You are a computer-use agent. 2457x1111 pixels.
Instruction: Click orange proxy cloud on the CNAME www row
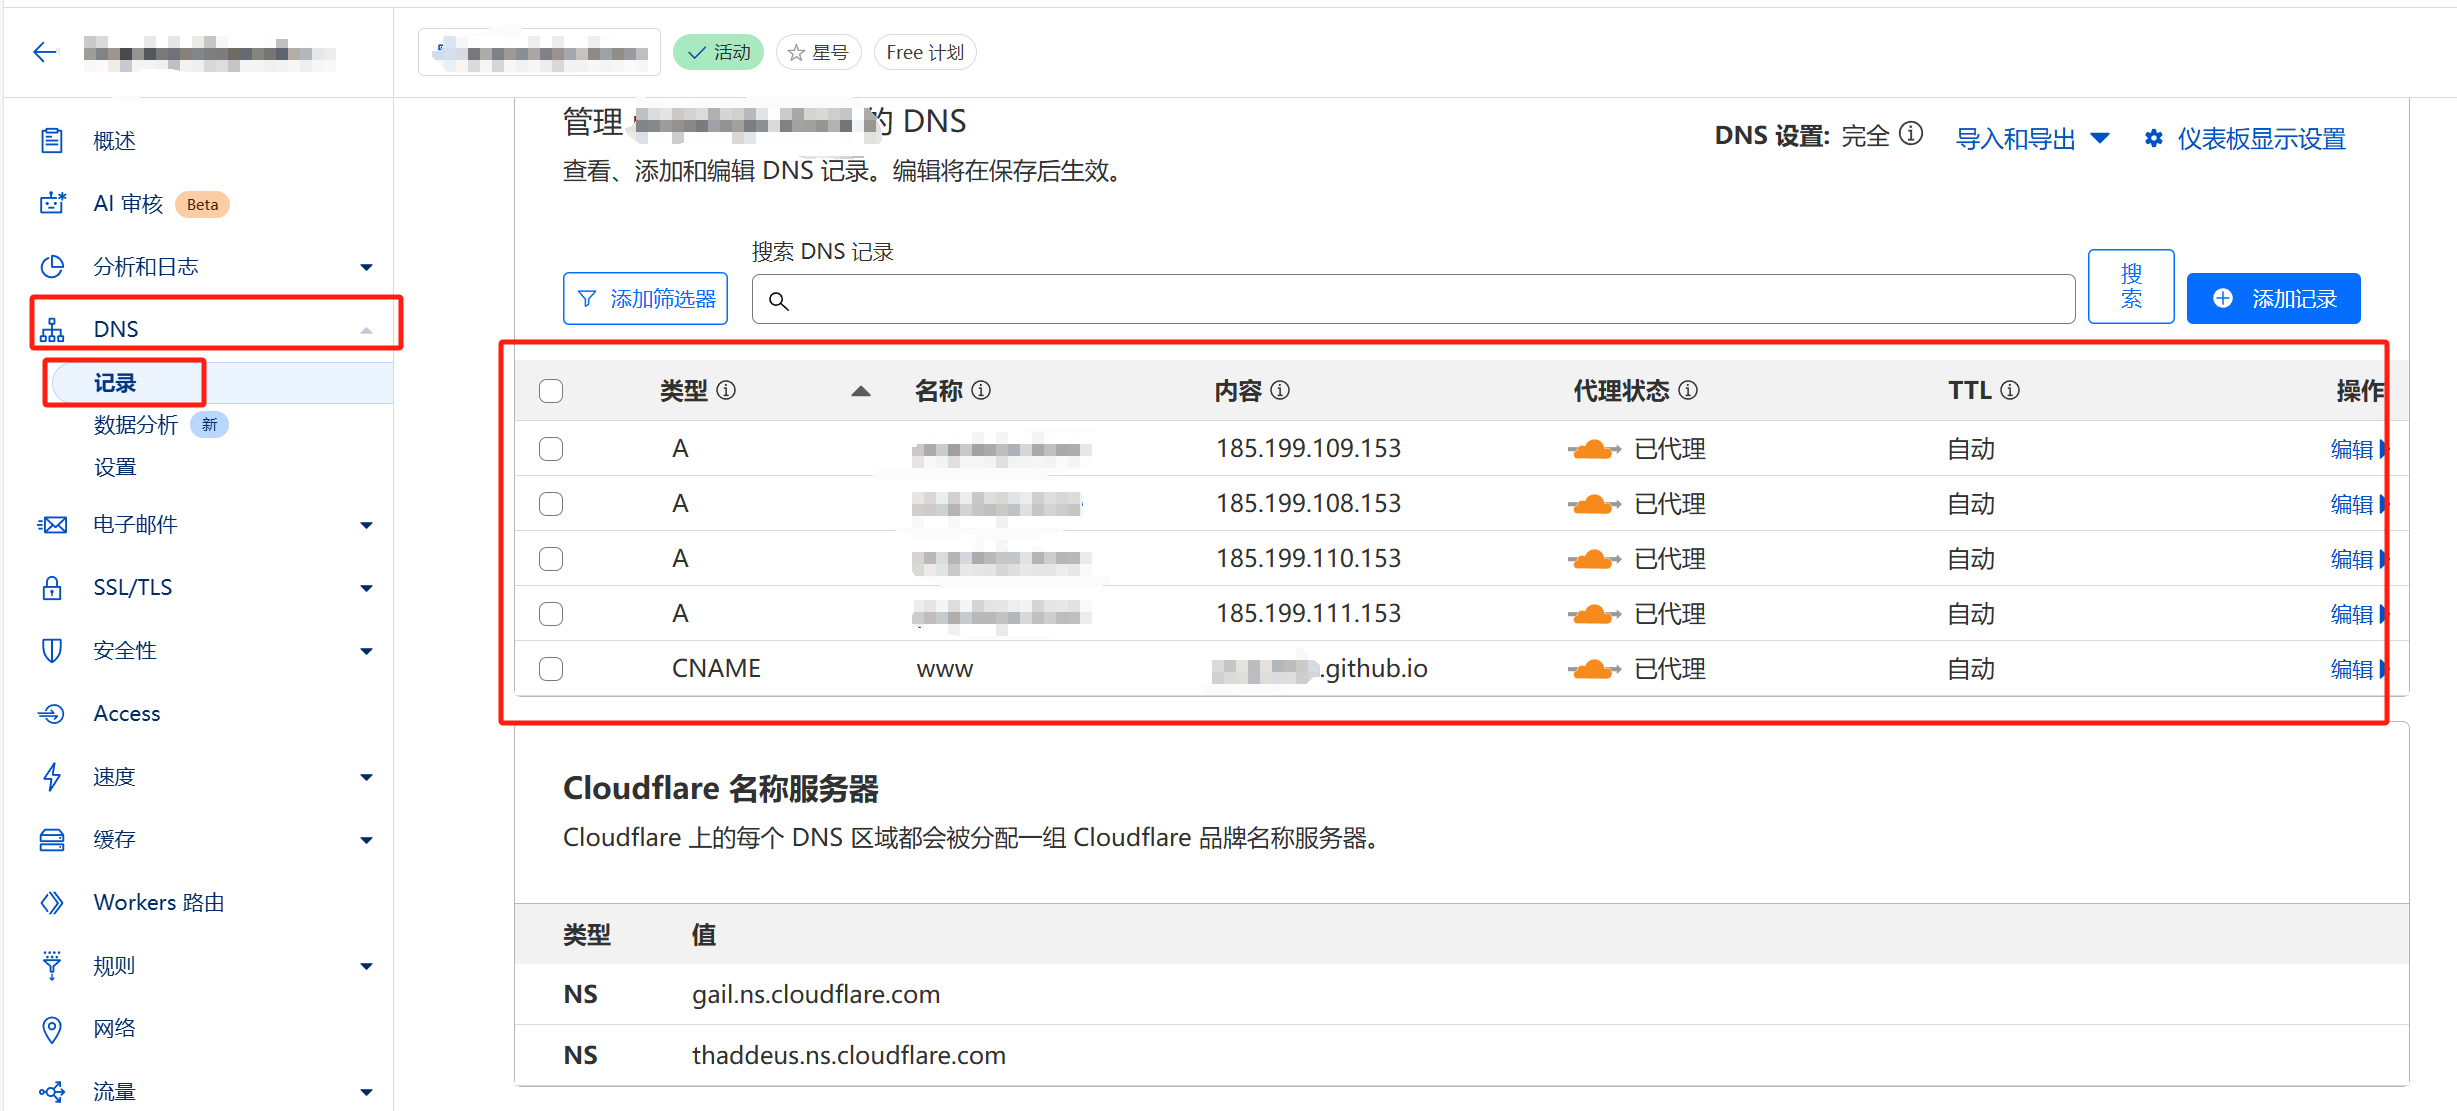pos(1594,669)
